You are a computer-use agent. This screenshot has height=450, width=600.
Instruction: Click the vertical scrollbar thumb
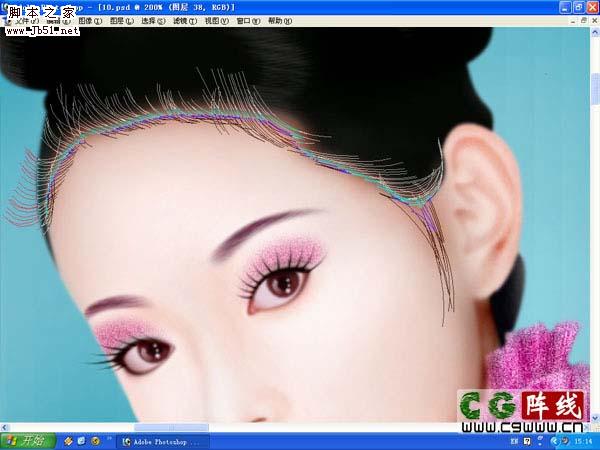[x=595, y=89]
